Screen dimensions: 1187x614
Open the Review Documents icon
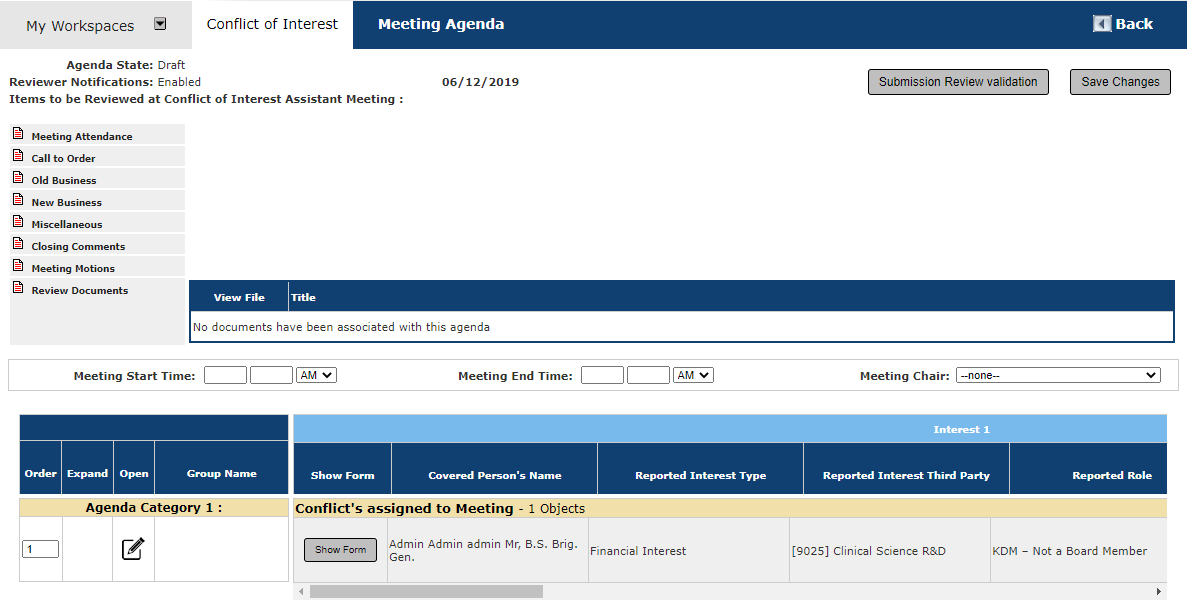(18, 288)
